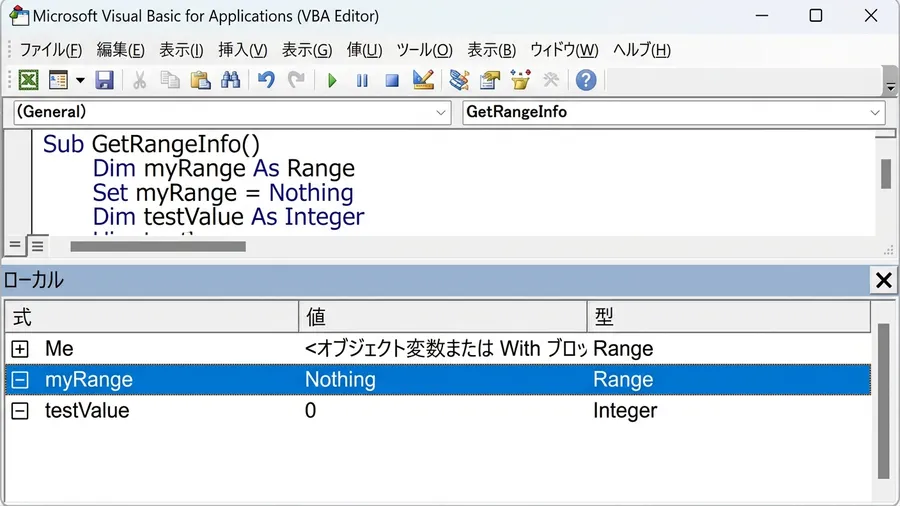Open the 表示(G) menu
The image size is (900, 506).
click(307, 50)
